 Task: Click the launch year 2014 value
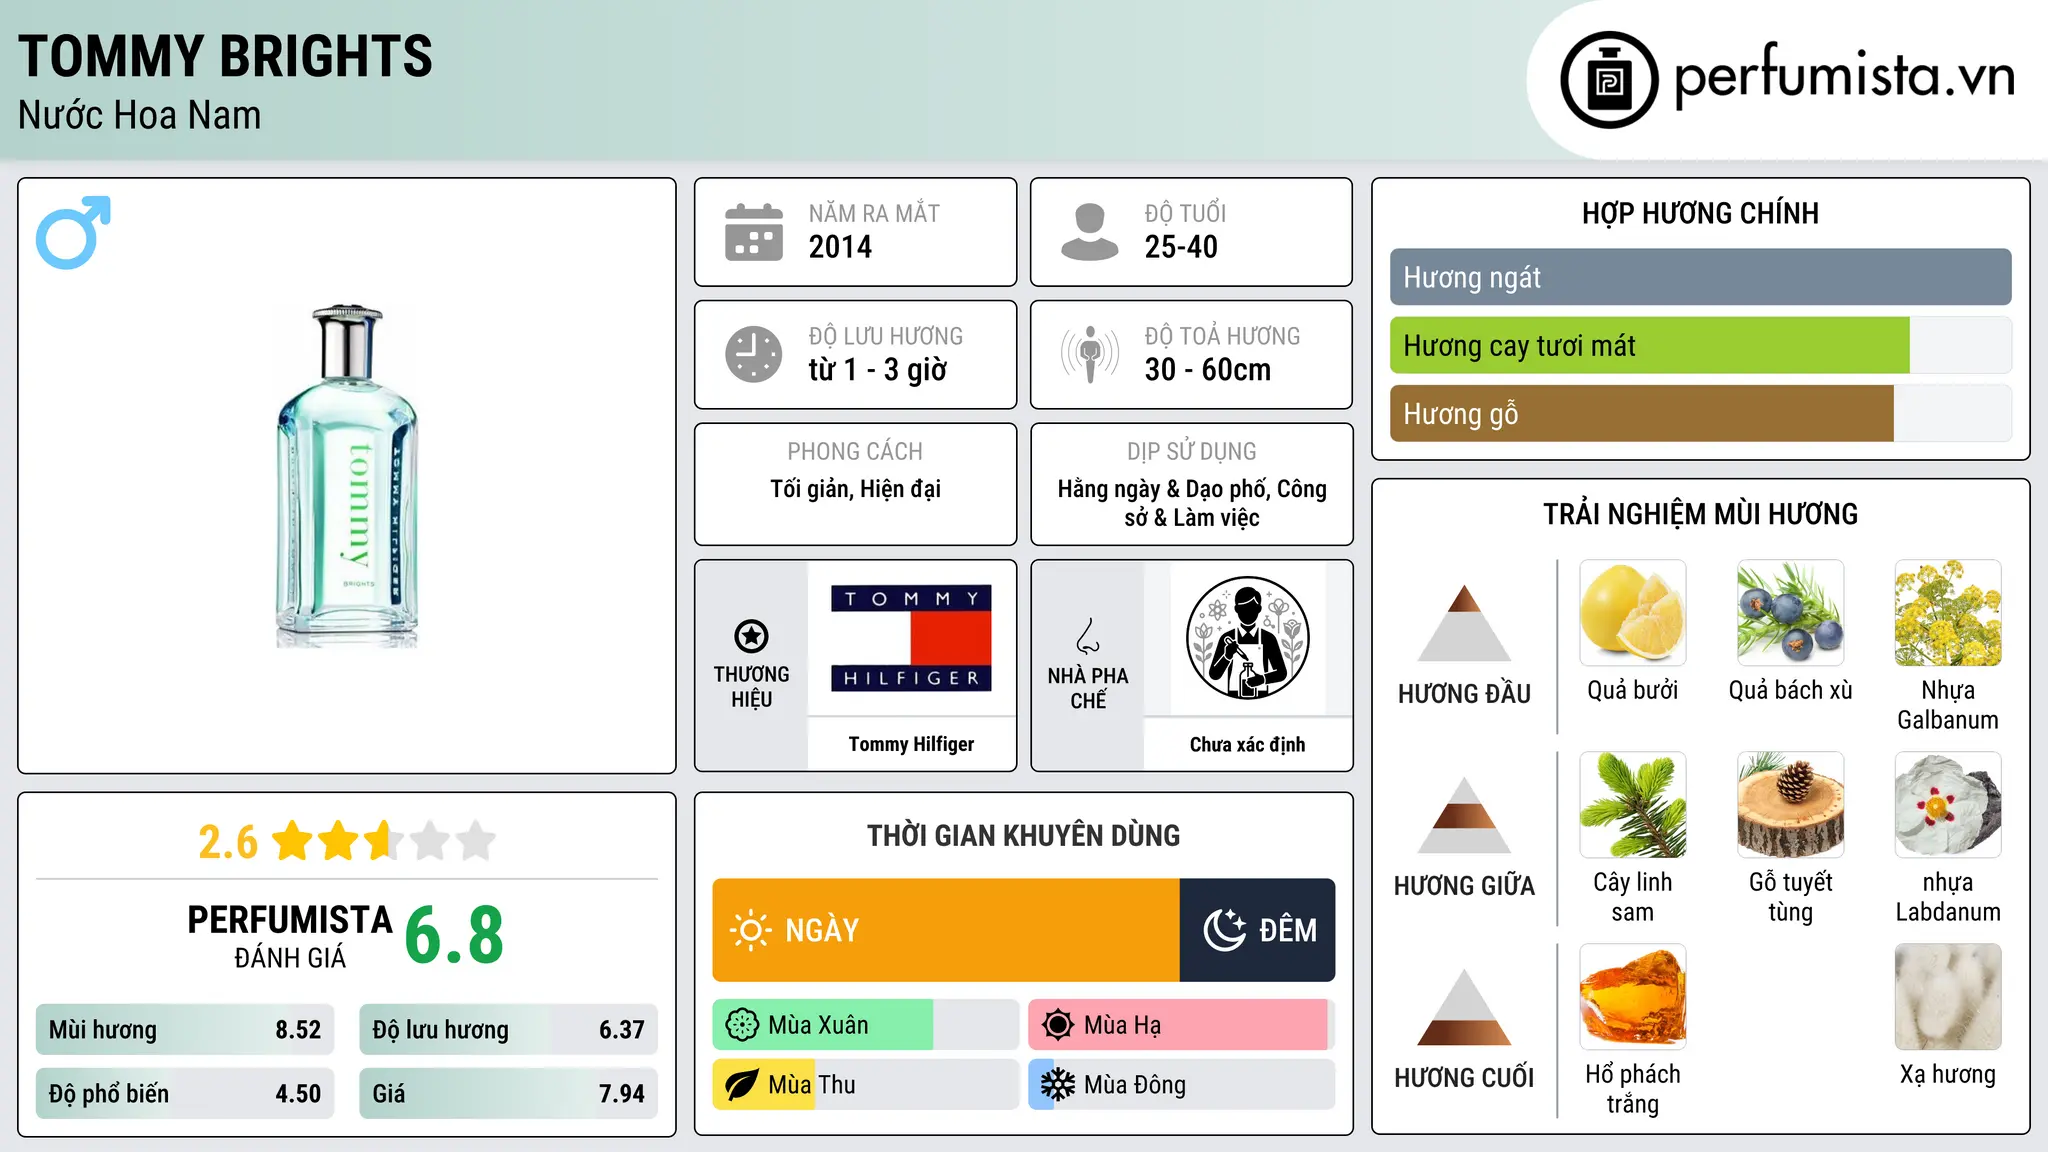pyautogui.click(x=840, y=247)
